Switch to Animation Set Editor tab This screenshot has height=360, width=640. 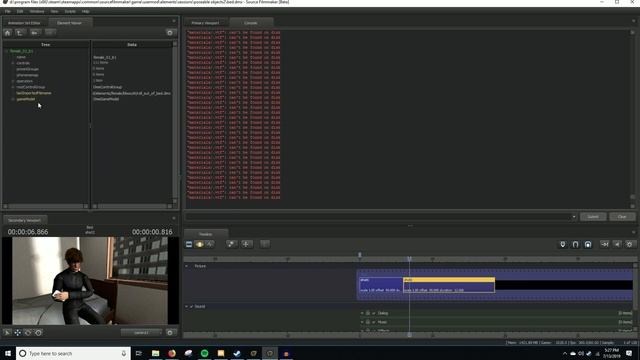pyautogui.click(x=24, y=23)
